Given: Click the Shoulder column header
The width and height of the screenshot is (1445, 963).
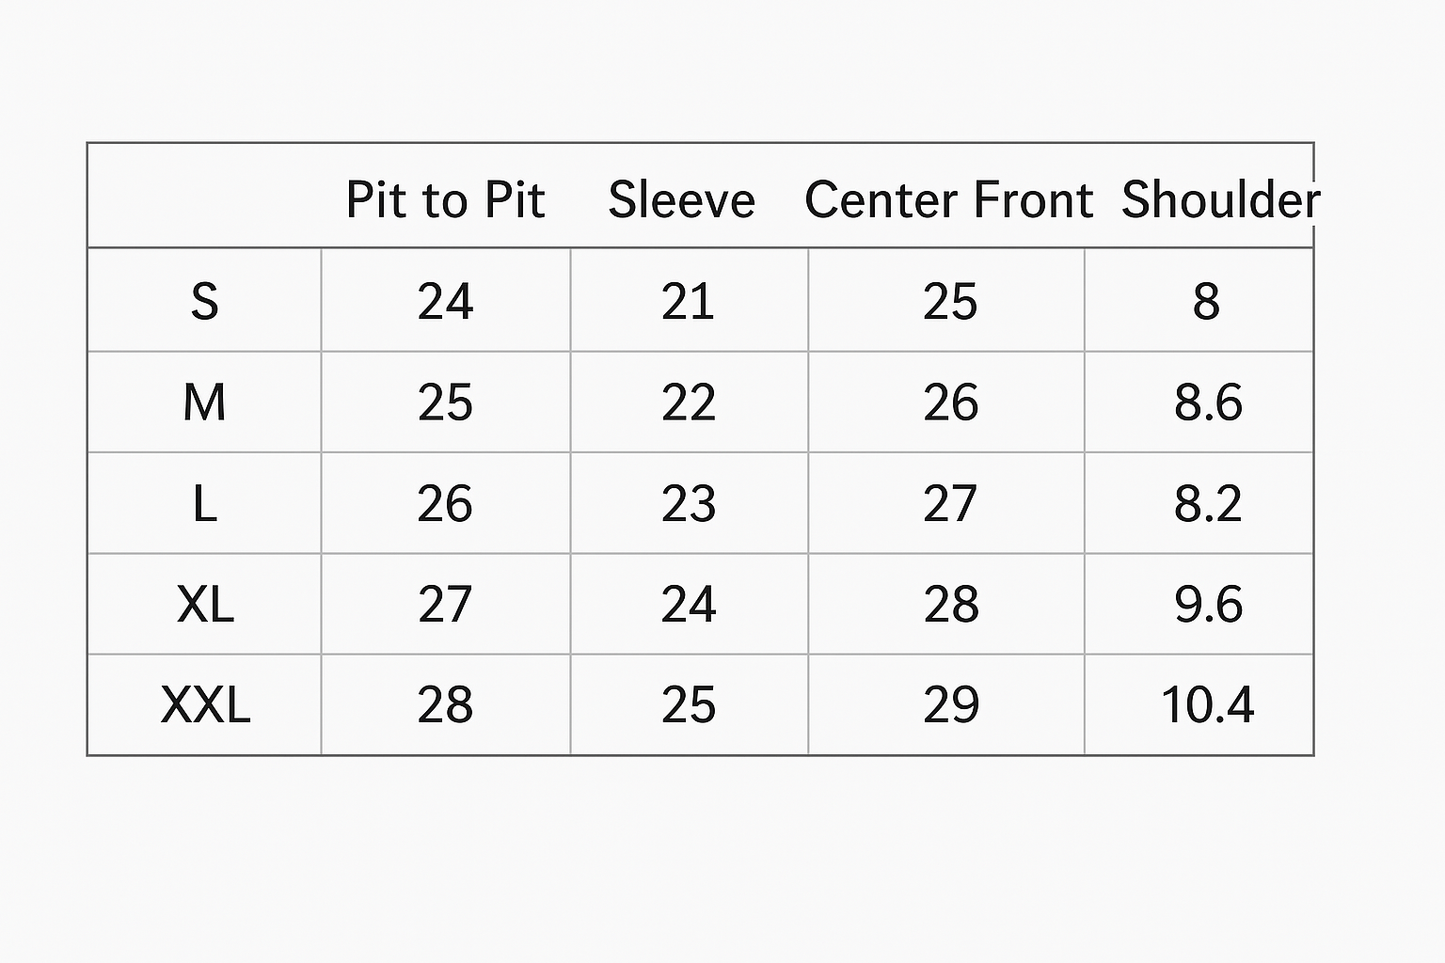Looking at the screenshot, I should 1219,199.
